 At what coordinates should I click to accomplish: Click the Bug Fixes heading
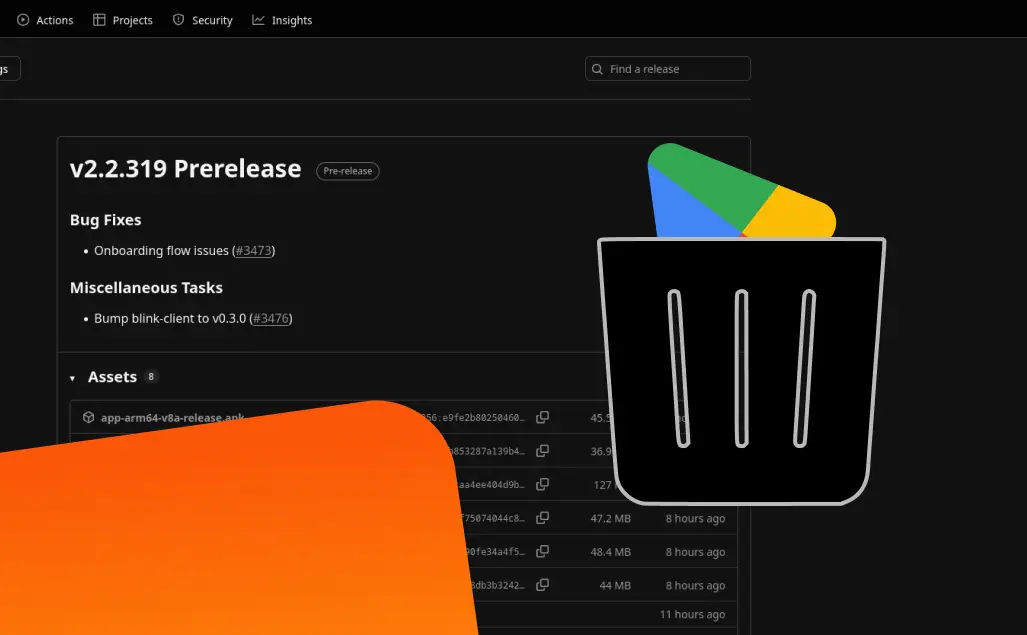click(x=105, y=220)
